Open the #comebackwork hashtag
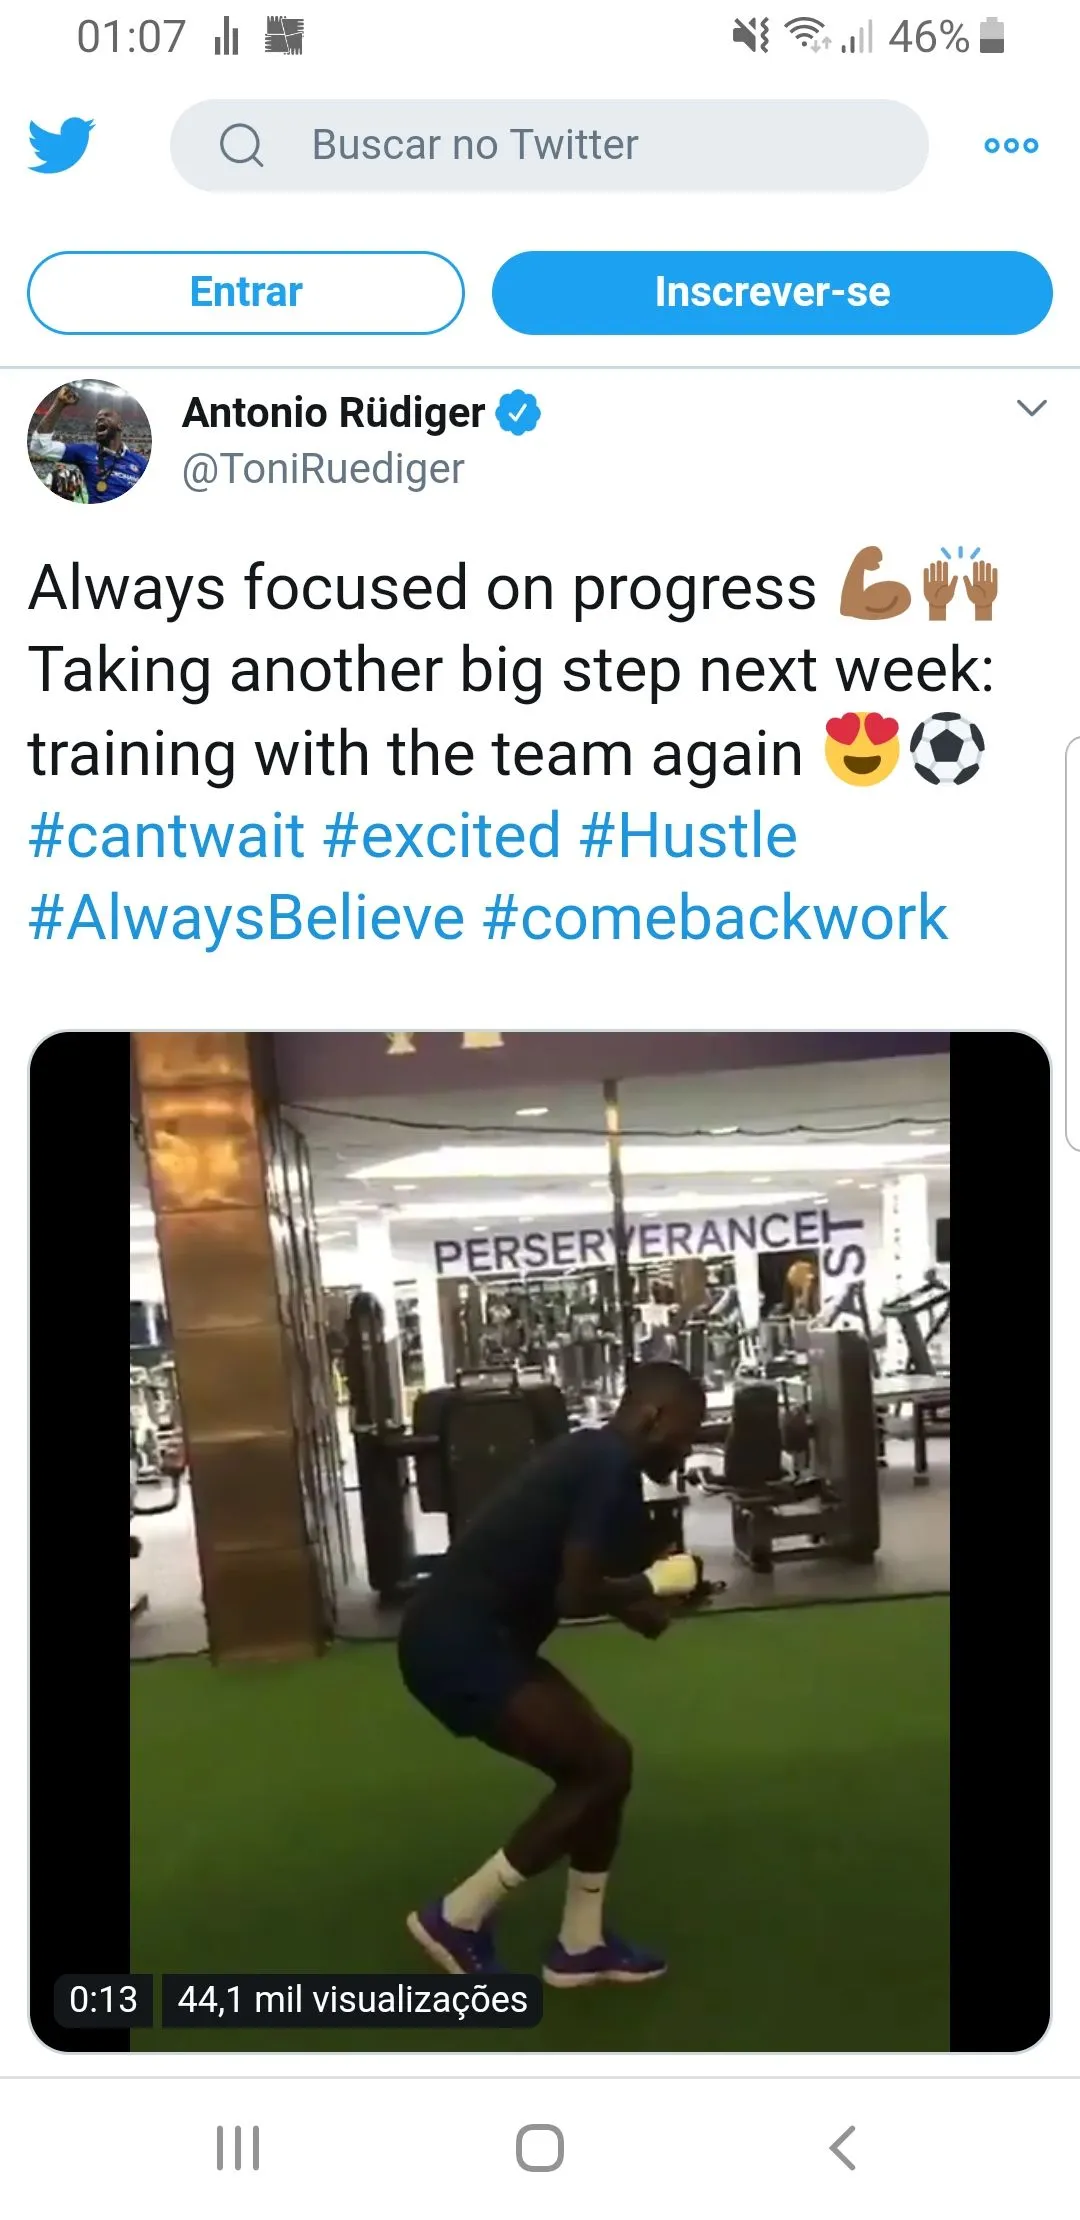This screenshot has height=2220, width=1080. tap(715, 918)
